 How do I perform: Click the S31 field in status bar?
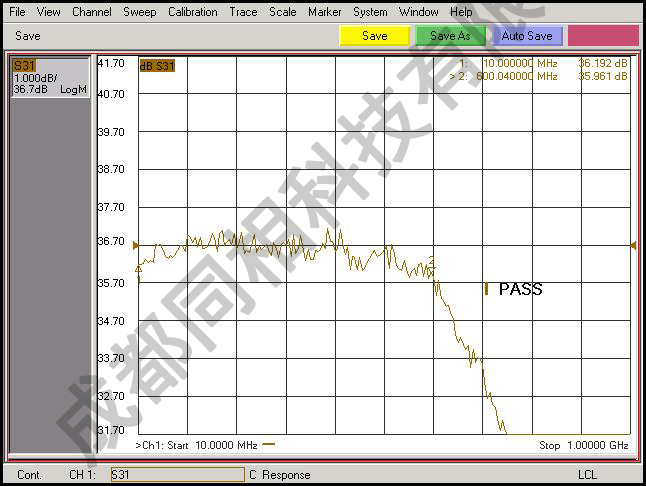(176, 474)
